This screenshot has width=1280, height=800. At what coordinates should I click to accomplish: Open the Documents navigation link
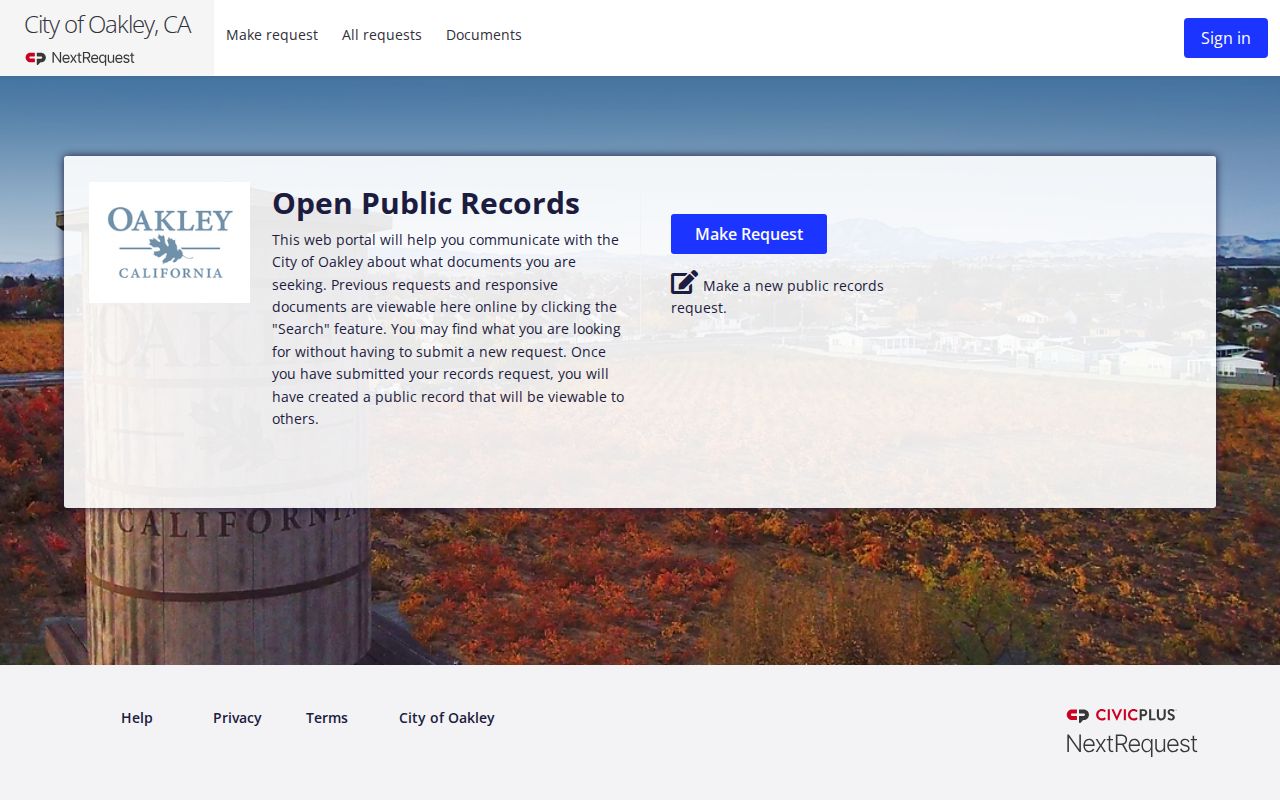coord(484,35)
